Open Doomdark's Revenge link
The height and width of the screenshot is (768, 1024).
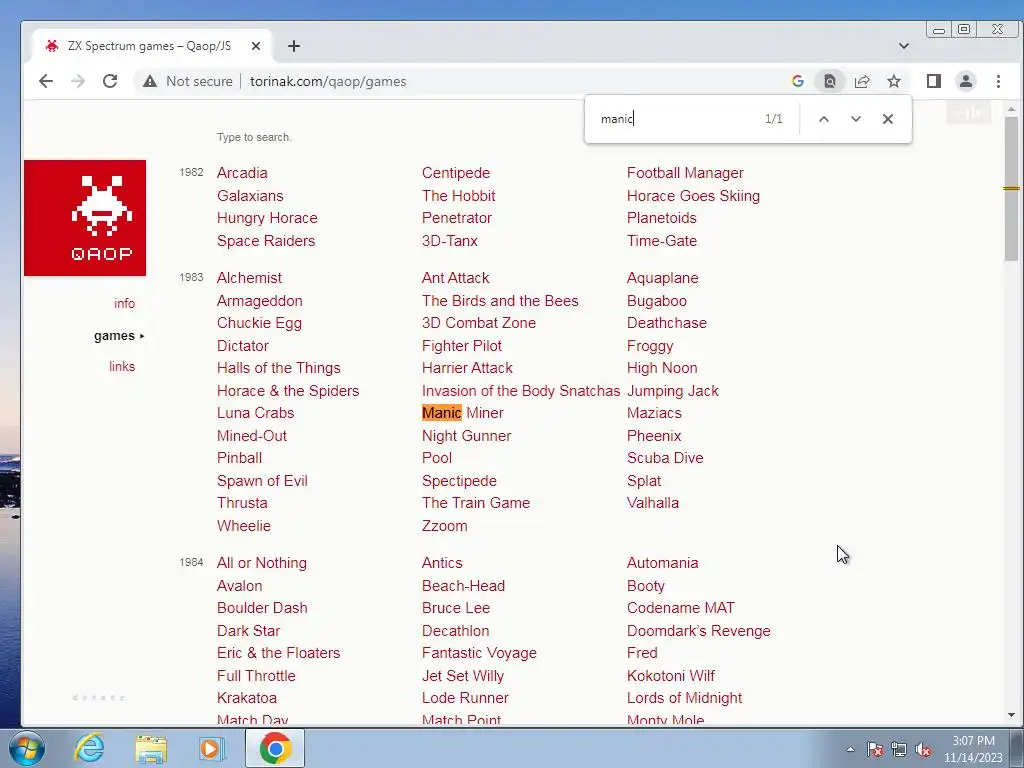(698, 631)
